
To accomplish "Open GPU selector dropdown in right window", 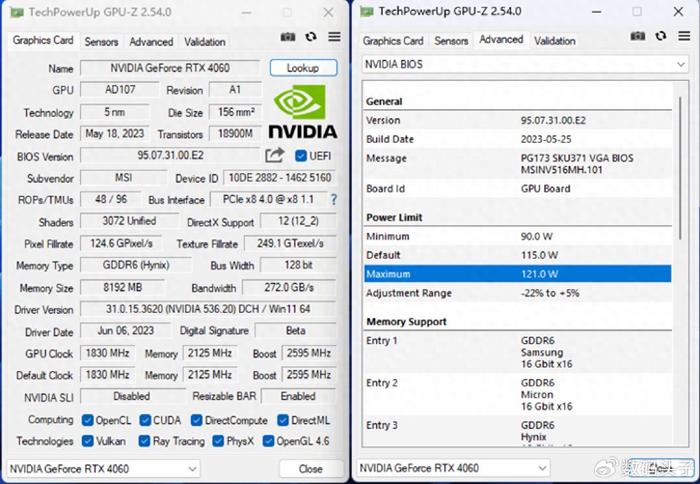I will (x=453, y=468).
